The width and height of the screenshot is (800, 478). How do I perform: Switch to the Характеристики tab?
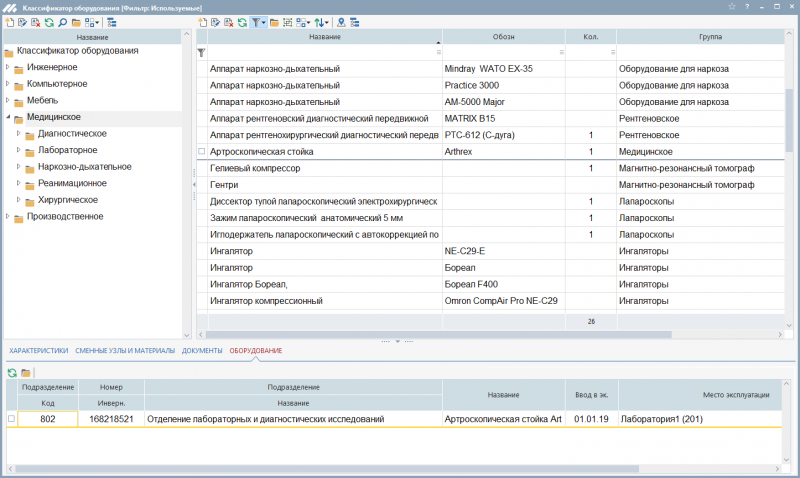pos(39,351)
